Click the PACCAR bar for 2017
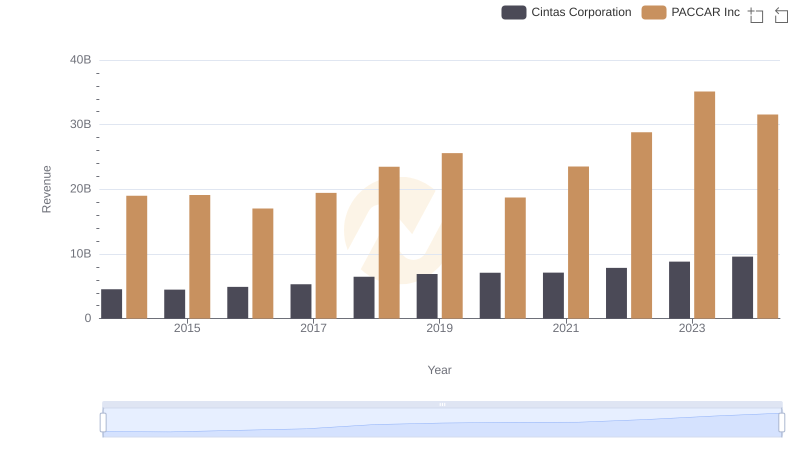This screenshot has height=461, width=800. tap(326, 255)
